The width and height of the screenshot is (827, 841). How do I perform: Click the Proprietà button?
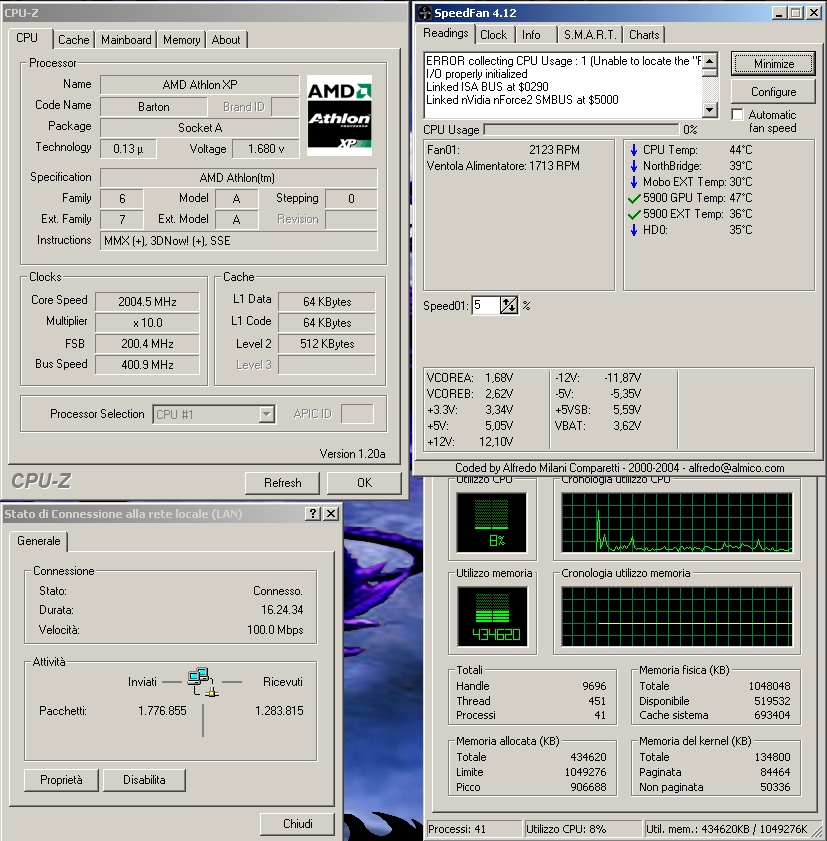(x=61, y=780)
